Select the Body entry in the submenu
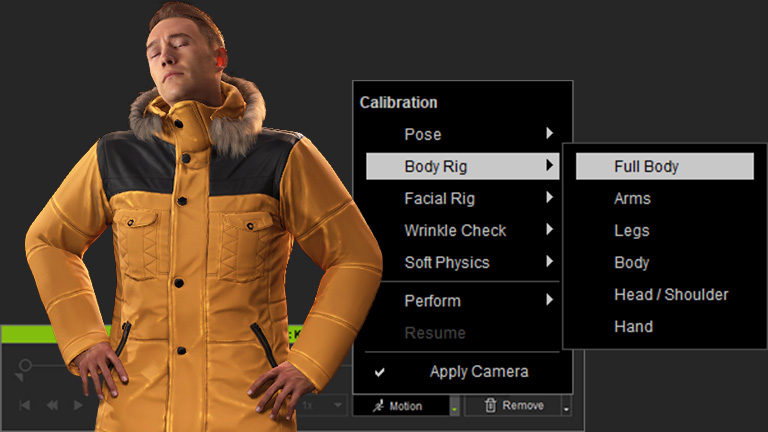The width and height of the screenshot is (768, 432). (632, 262)
